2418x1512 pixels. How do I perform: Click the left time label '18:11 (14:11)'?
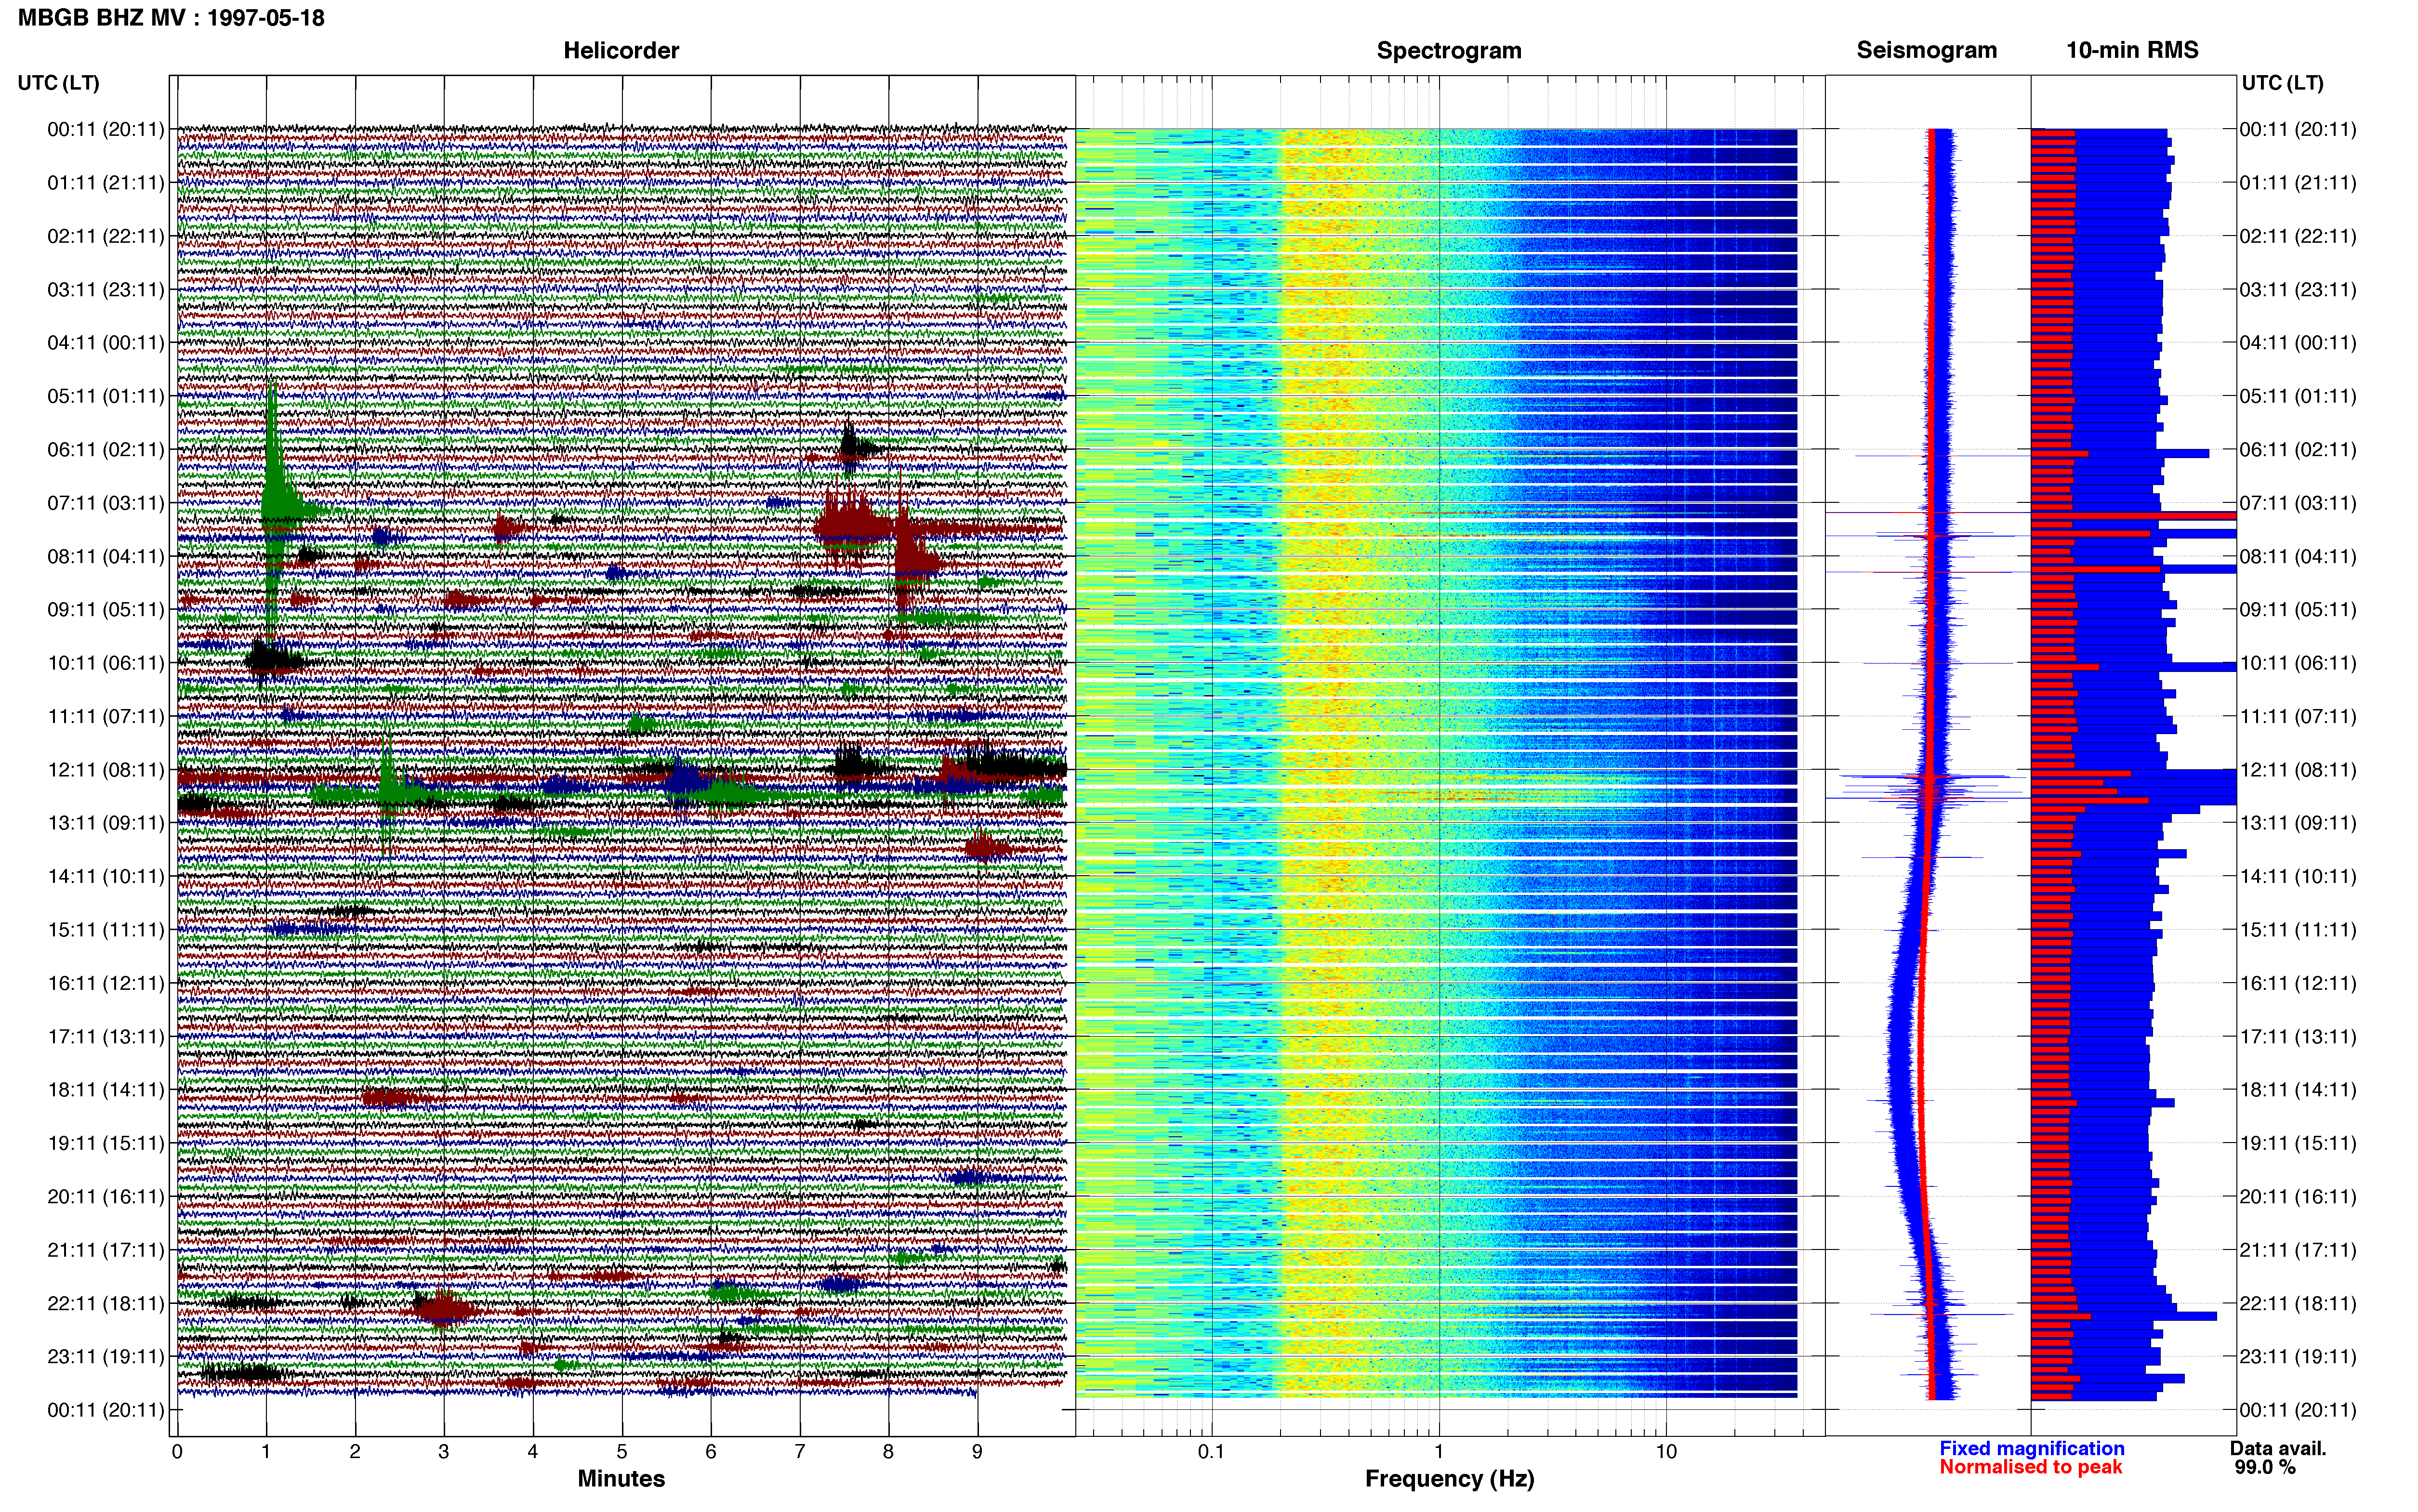pyautogui.click(x=106, y=1090)
